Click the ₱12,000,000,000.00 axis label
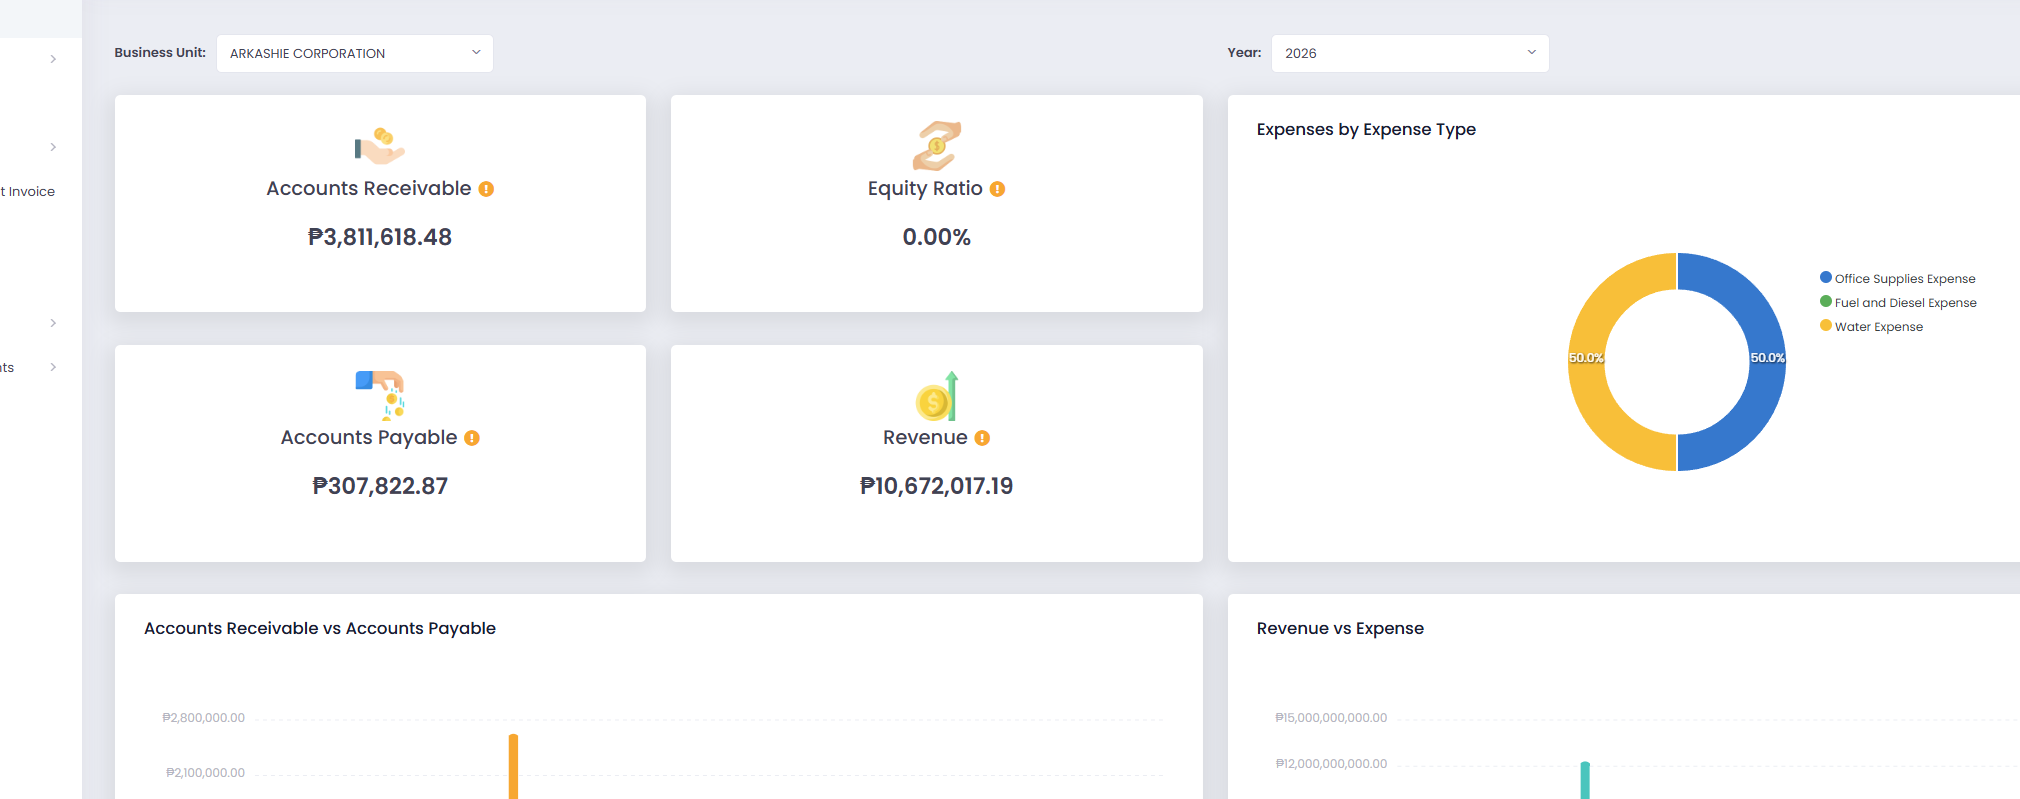The height and width of the screenshot is (799, 2020). (1331, 764)
